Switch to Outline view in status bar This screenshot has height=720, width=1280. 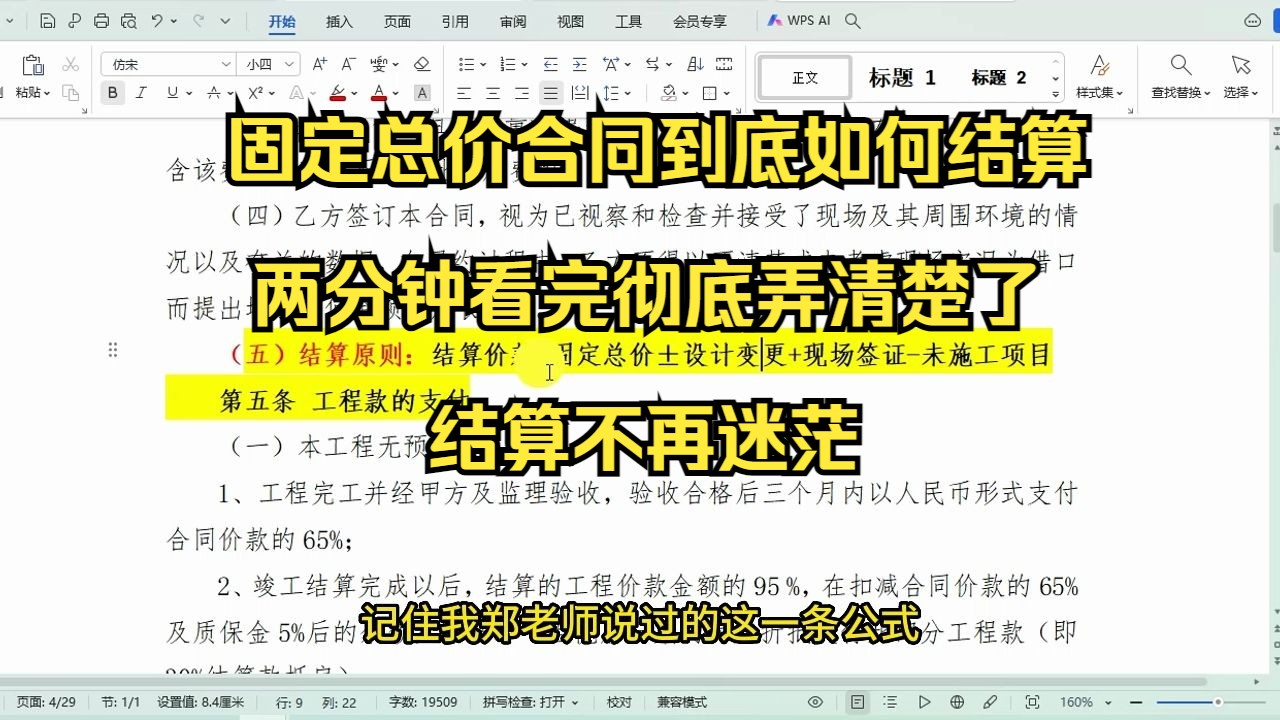coord(890,702)
